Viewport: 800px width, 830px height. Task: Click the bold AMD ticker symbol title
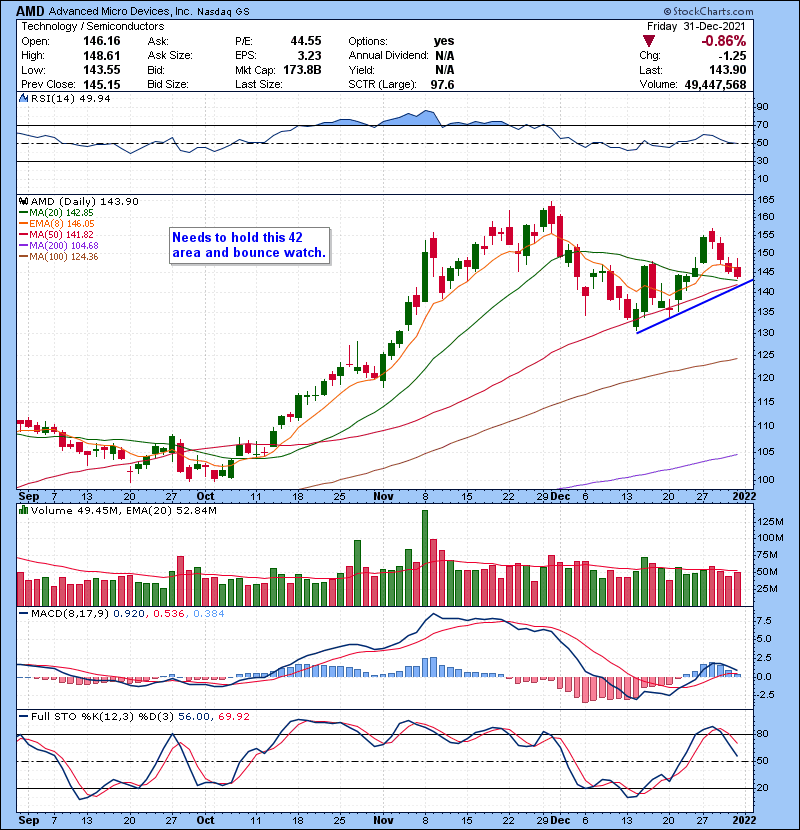(x=31, y=11)
